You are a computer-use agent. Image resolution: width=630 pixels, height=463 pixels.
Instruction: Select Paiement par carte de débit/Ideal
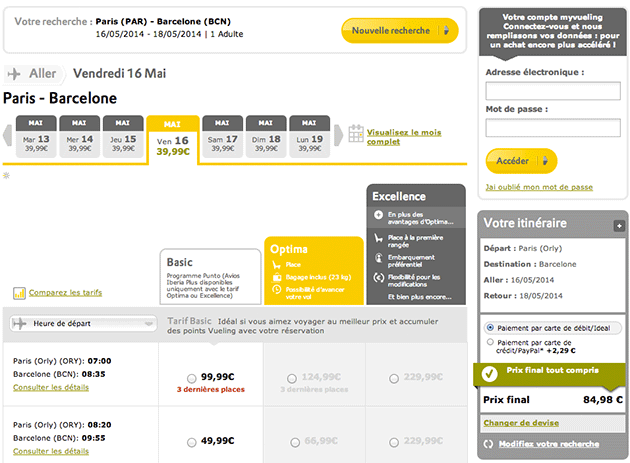tap(490, 328)
